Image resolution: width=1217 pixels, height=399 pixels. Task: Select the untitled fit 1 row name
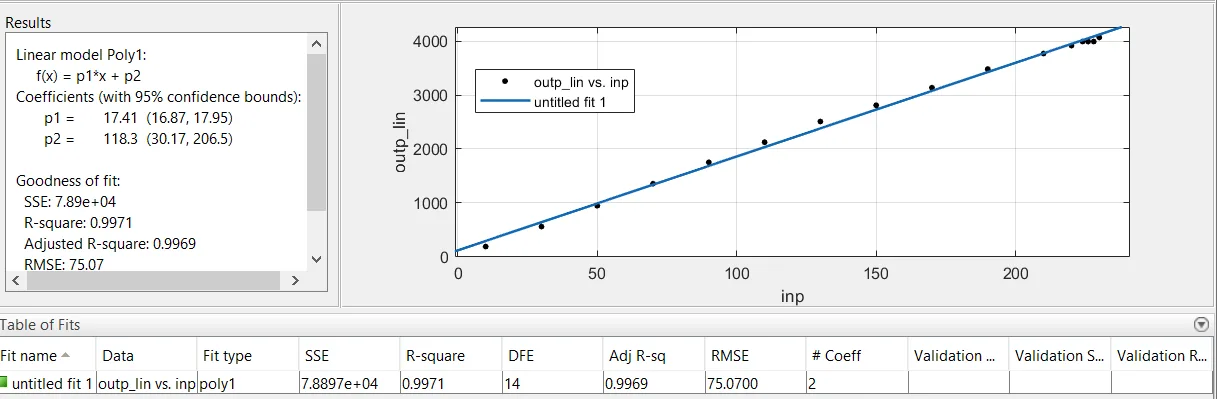53,383
